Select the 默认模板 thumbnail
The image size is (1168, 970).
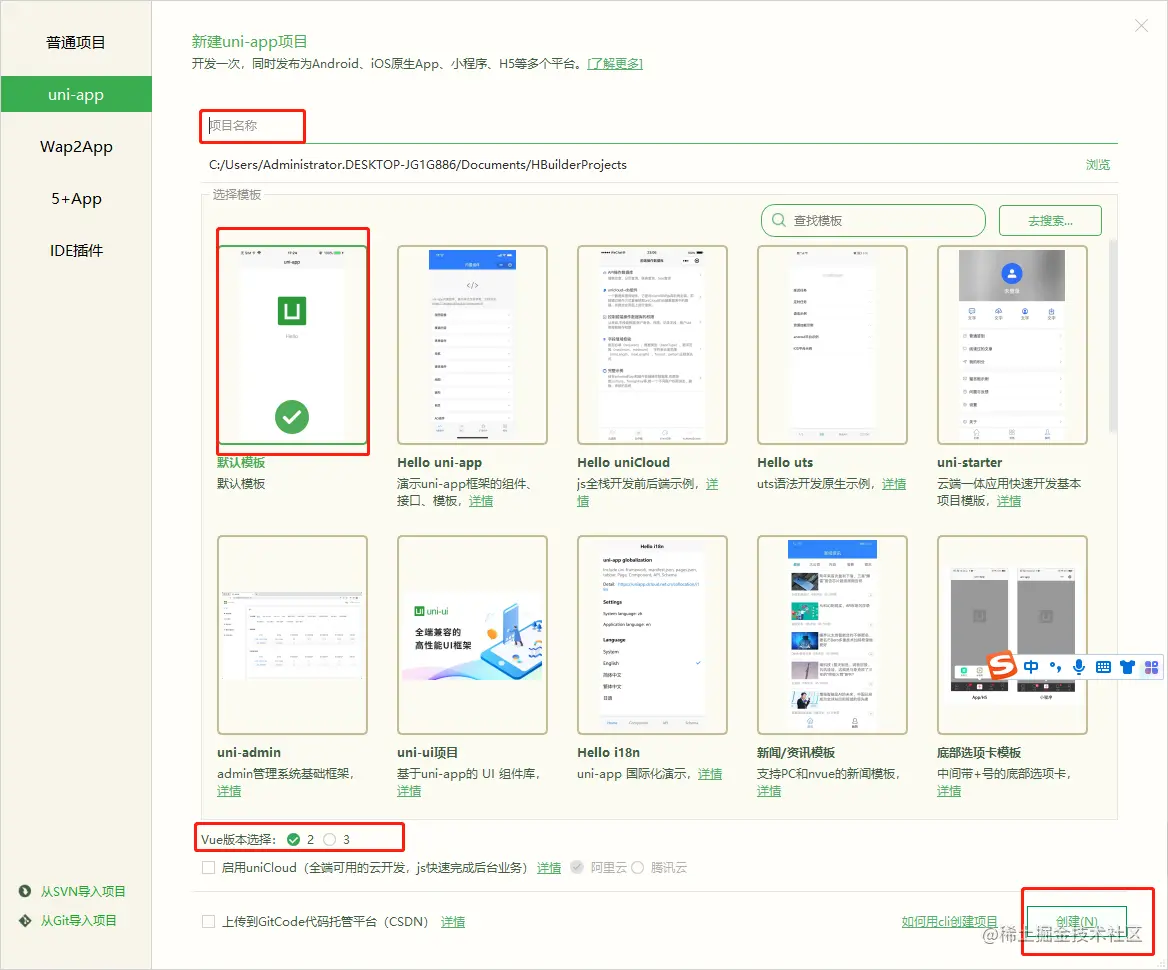point(292,345)
